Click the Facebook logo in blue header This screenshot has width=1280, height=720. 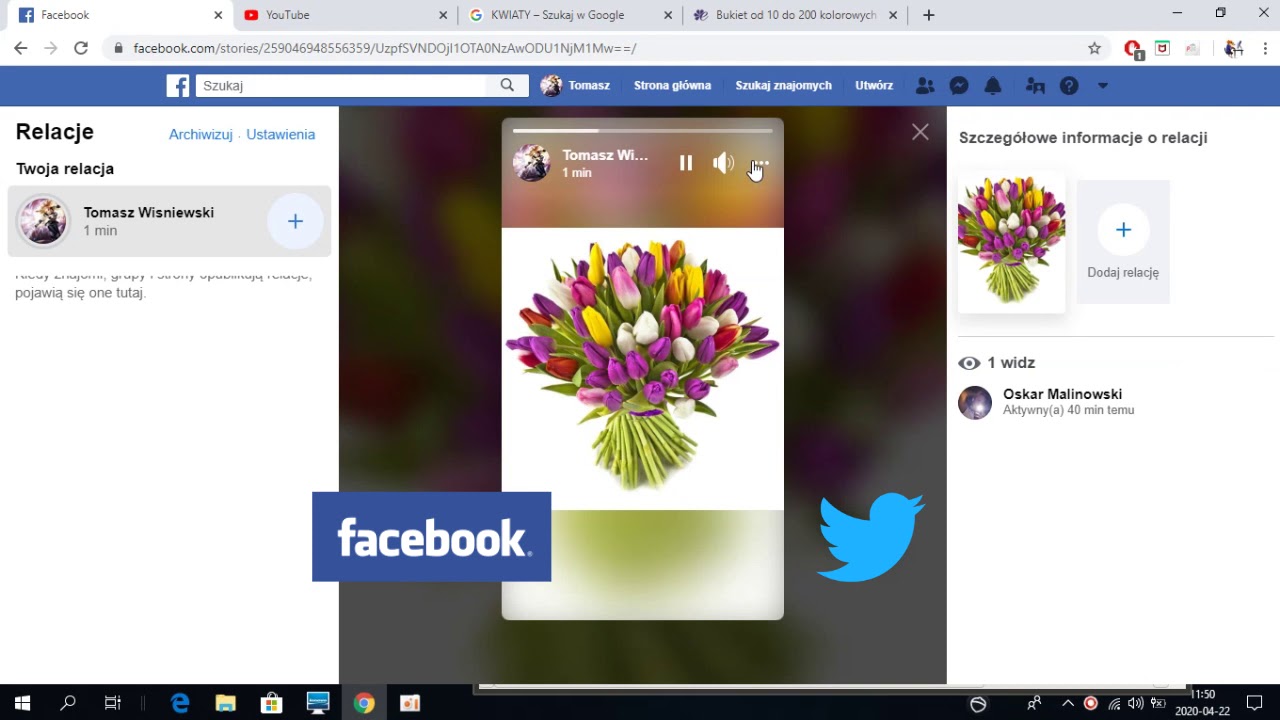tap(178, 86)
